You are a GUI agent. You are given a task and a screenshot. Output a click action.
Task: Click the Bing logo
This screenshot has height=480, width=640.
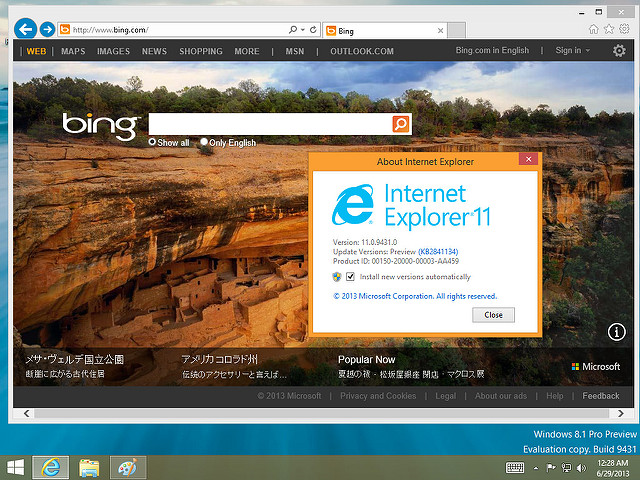coord(100,127)
